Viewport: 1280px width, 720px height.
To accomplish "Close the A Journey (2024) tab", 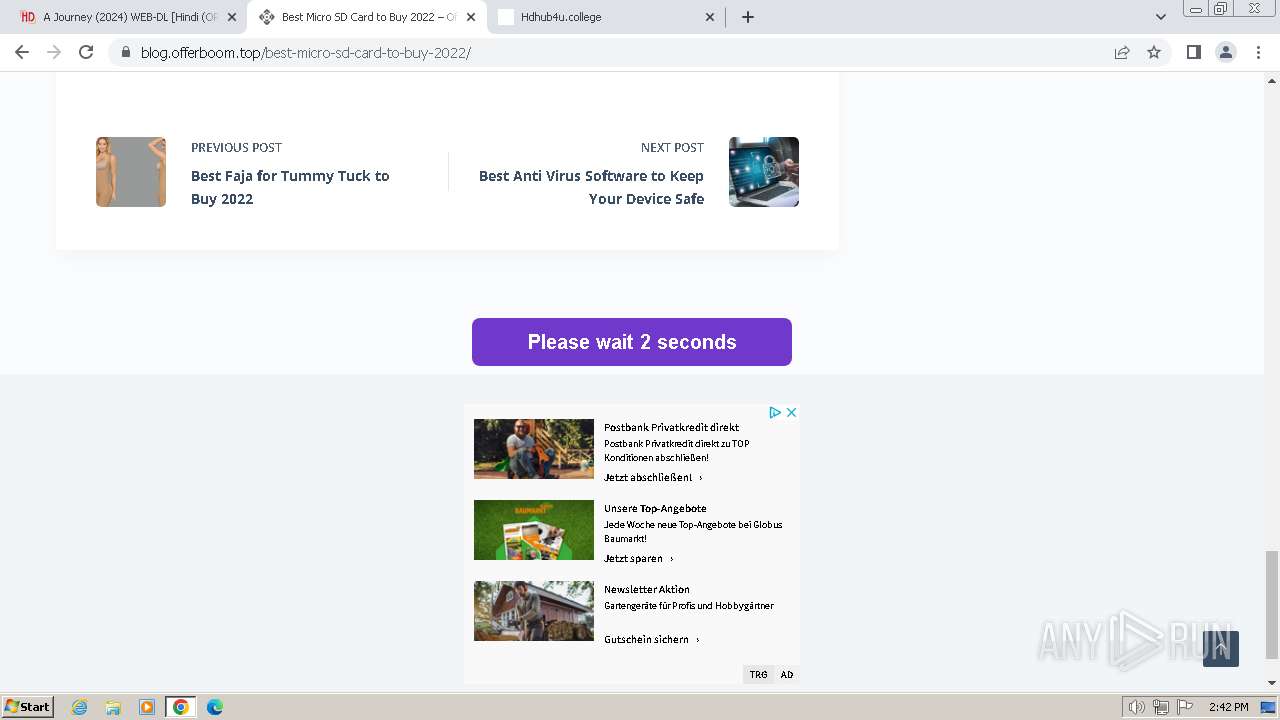I will [232, 17].
